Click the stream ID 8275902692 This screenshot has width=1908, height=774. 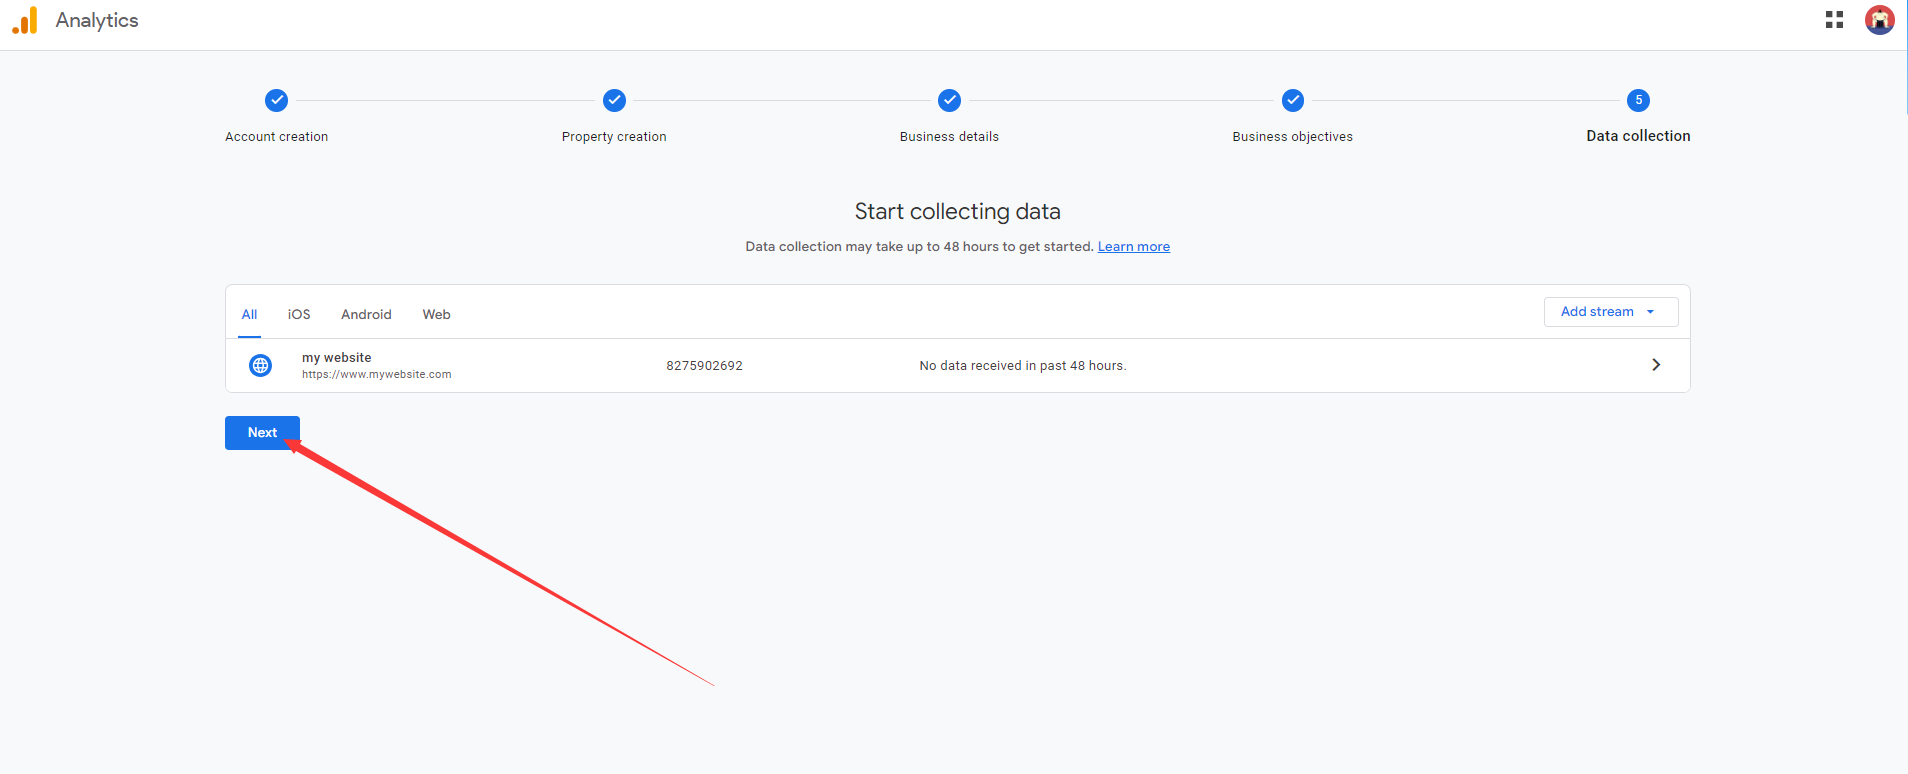click(x=704, y=366)
